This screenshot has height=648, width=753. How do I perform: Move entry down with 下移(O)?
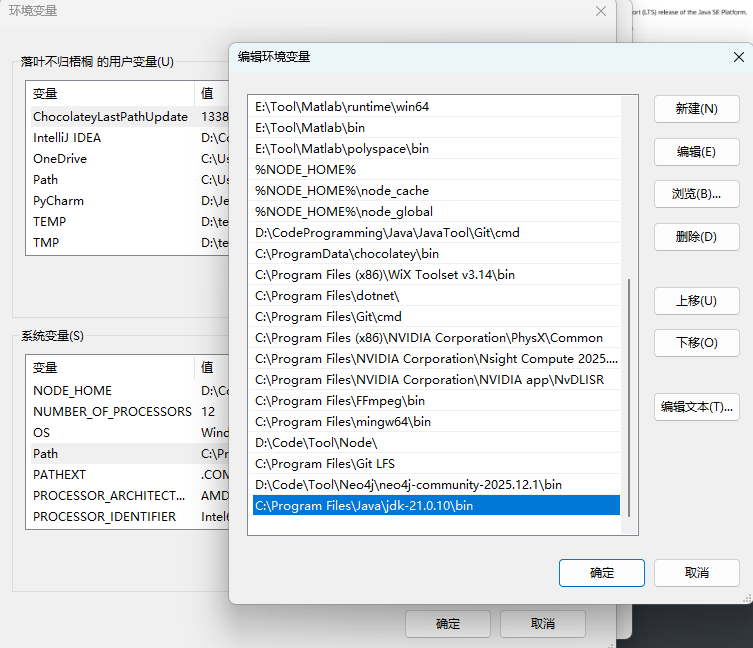[x=696, y=343]
